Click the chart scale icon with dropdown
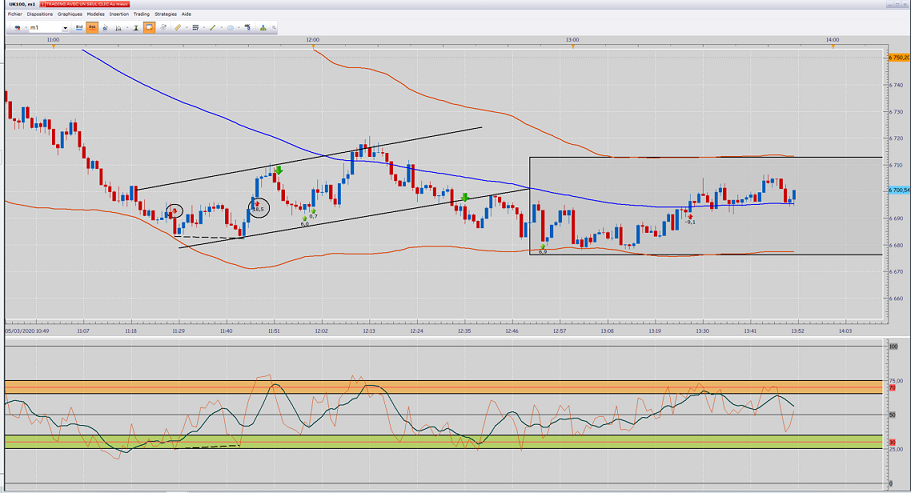Screen dimensions: 911x493 pos(118,27)
